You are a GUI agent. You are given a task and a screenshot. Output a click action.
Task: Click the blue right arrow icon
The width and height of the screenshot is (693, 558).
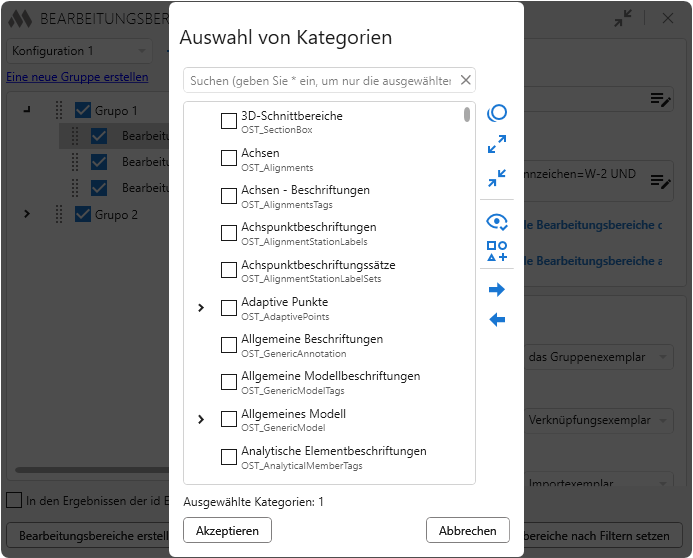(497, 290)
